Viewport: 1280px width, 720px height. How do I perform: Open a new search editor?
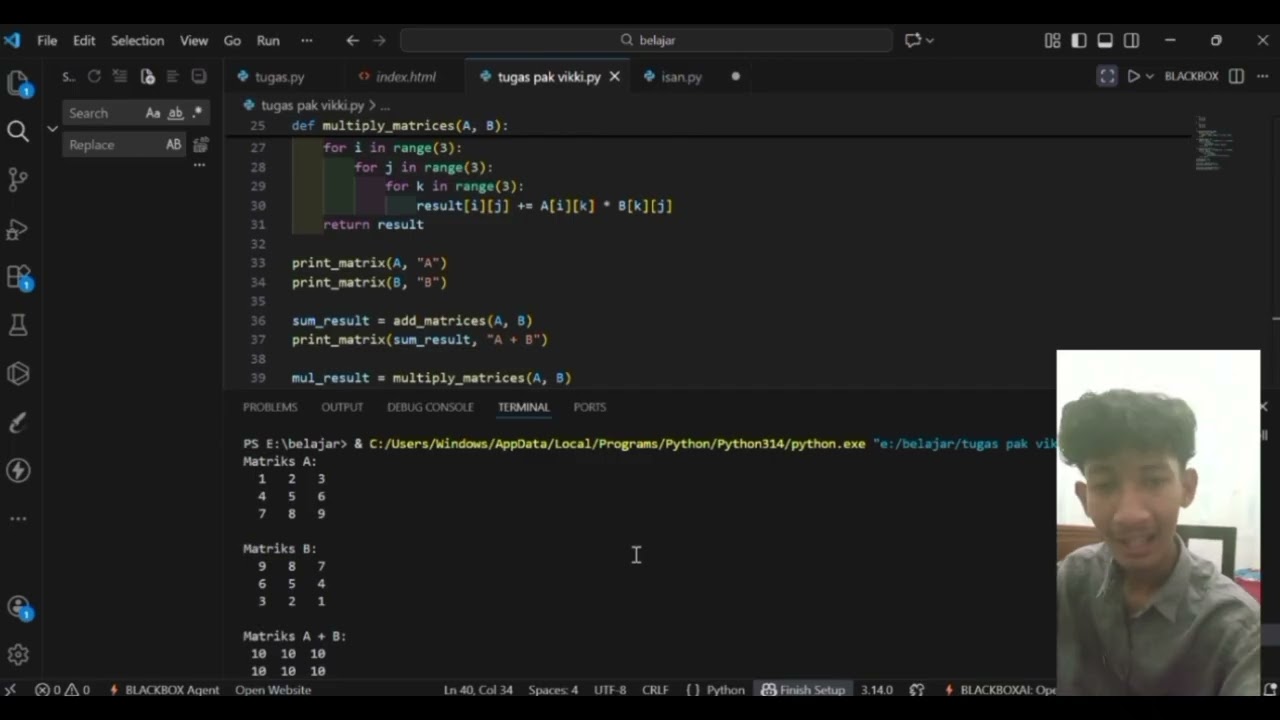point(147,76)
